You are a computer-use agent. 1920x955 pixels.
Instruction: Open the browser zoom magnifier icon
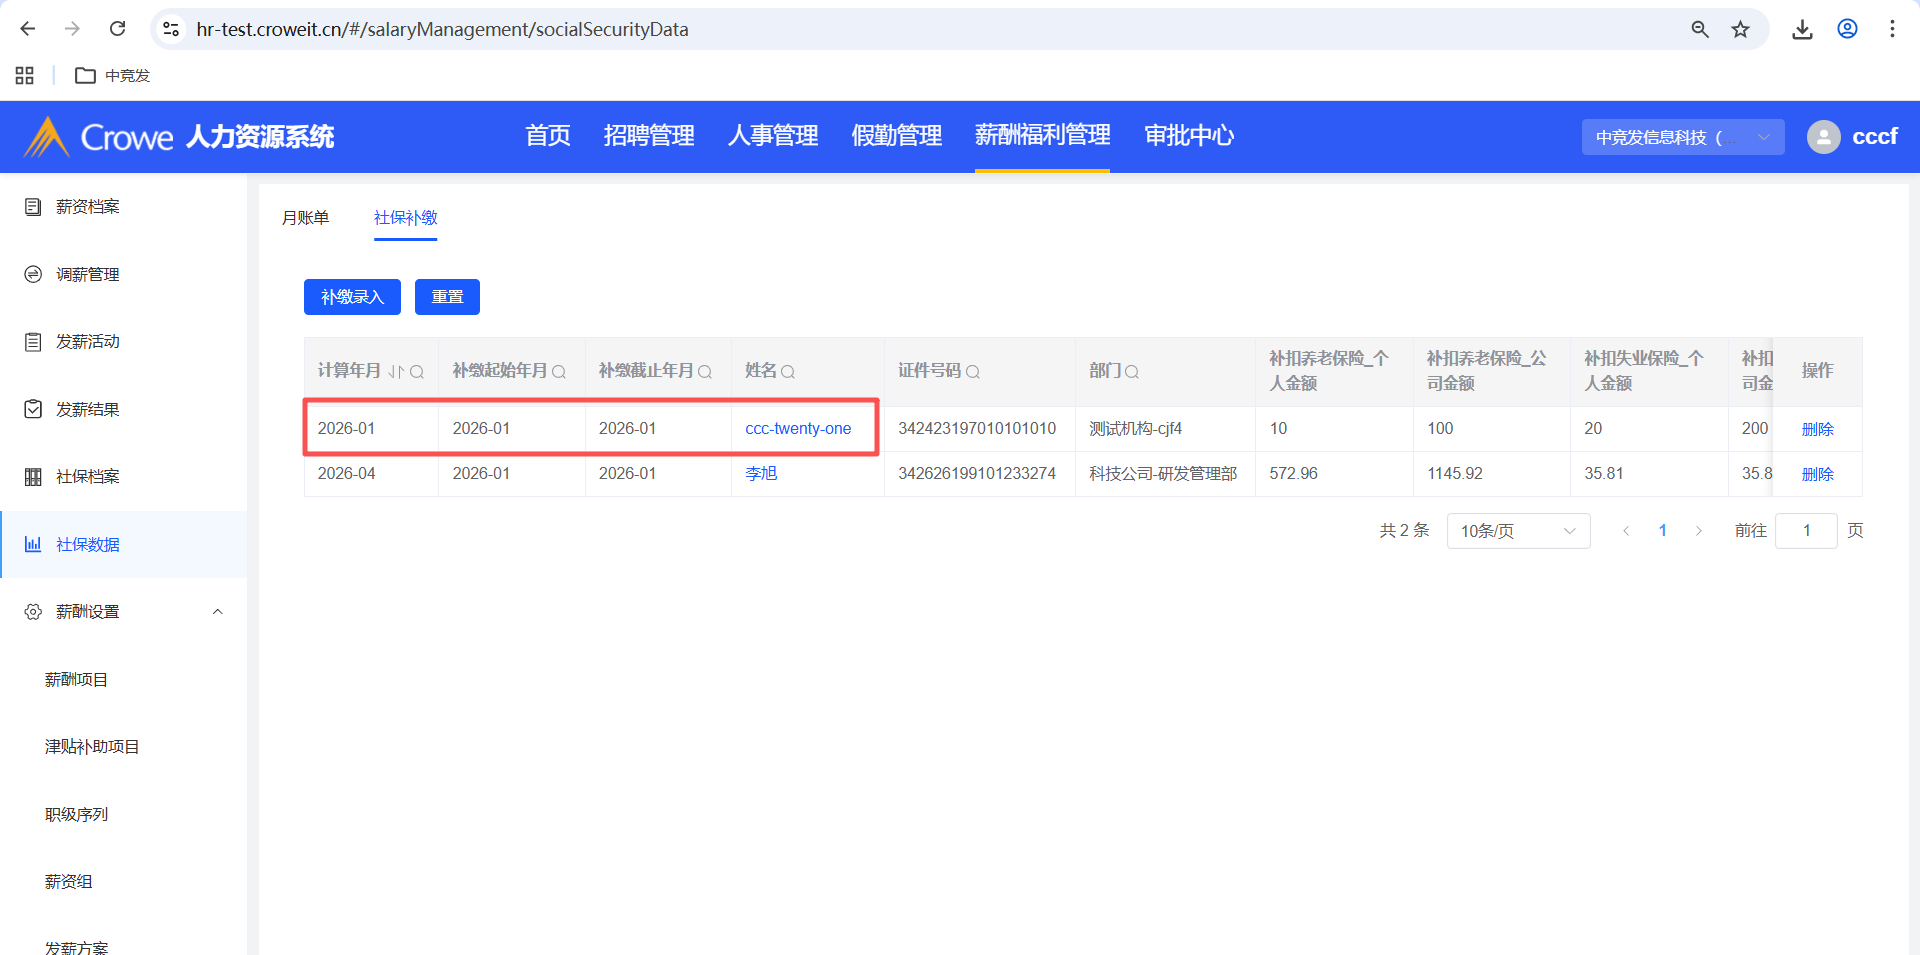pyautogui.click(x=1700, y=29)
